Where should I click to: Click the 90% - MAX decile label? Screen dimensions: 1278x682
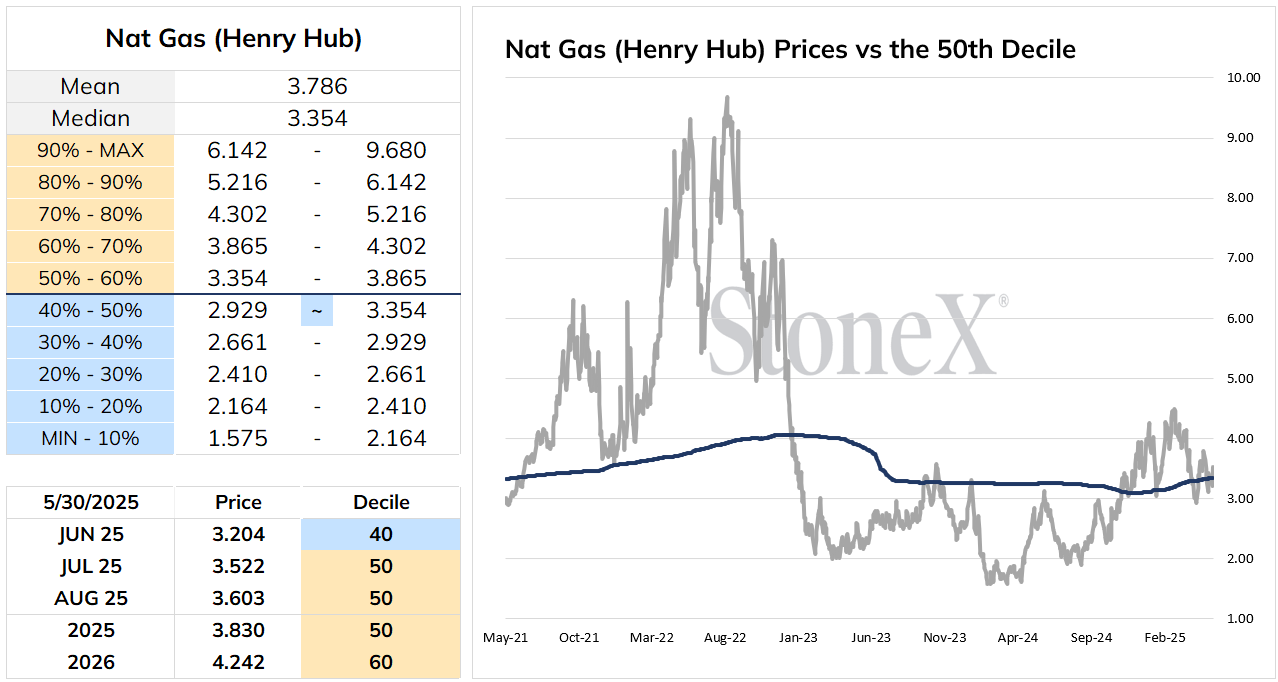[x=90, y=150]
